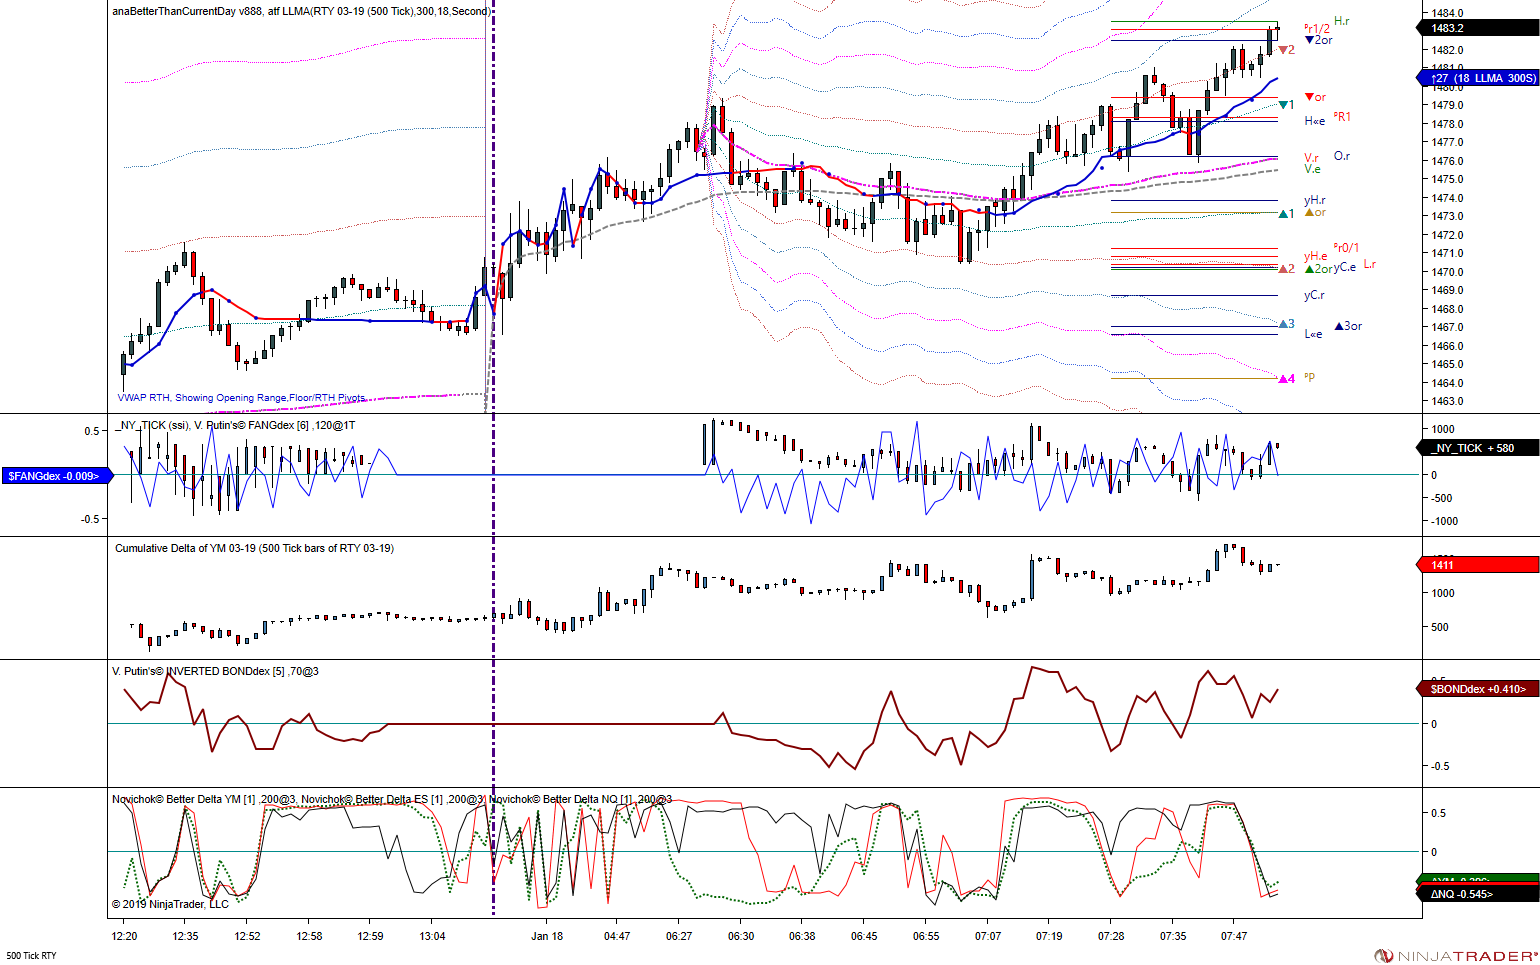The image size is (1540, 965).
Task: Click the 06:27 time axis label
Action: tap(679, 936)
